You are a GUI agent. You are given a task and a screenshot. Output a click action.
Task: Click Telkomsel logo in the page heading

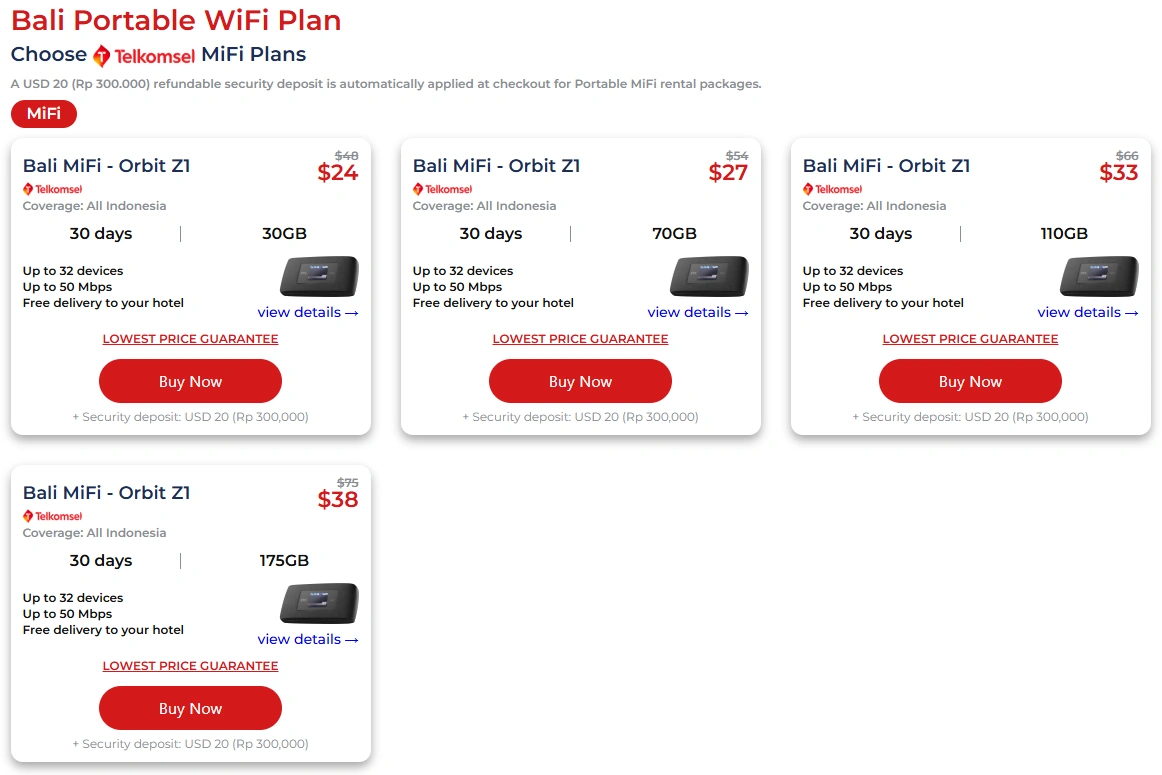(143, 56)
